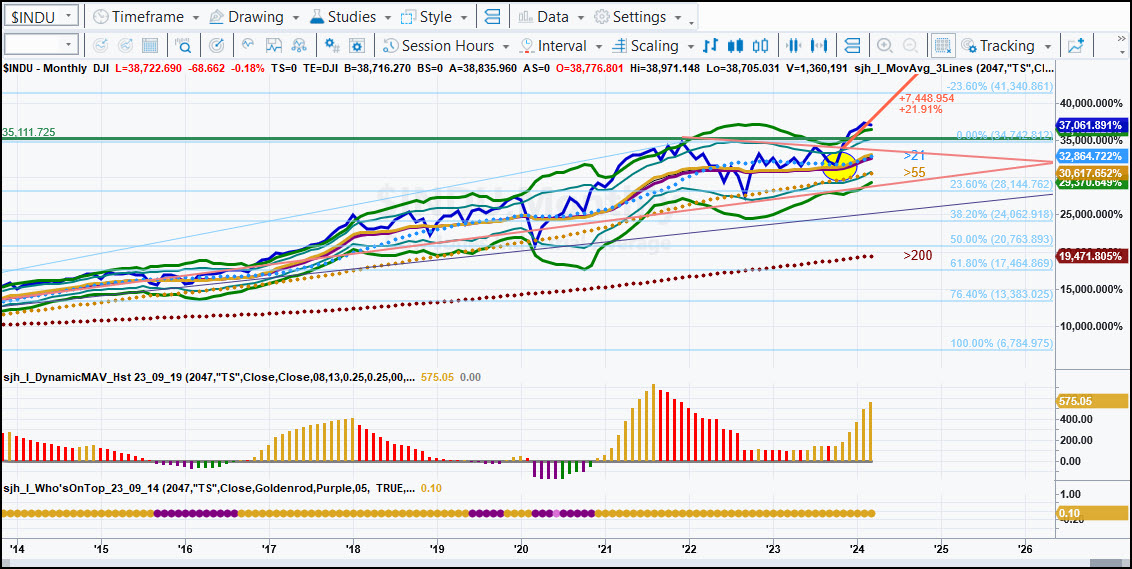Expand the Settings dropdown arrow
The width and height of the screenshot is (1132, 569).
pyautogui.click(x=677, y=17)
